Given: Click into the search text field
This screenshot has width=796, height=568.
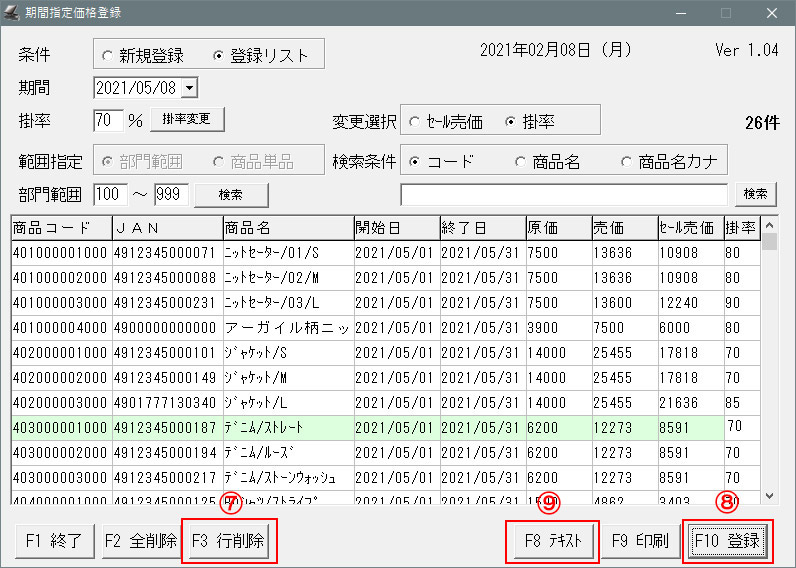Looking at the screenshot, I should [x=564, y=193].
